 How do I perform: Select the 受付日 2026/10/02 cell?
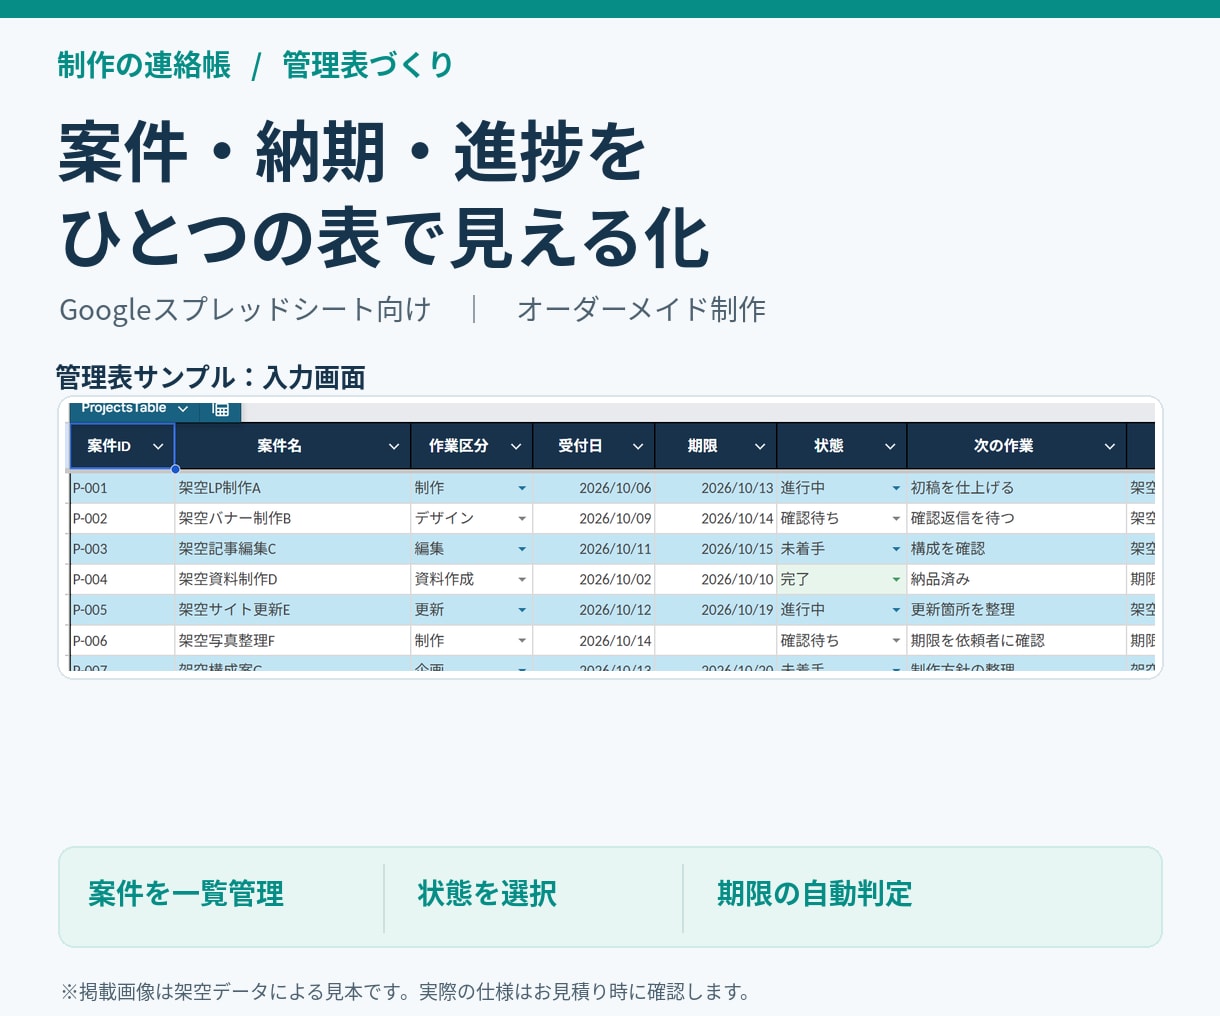pos(594,579)
